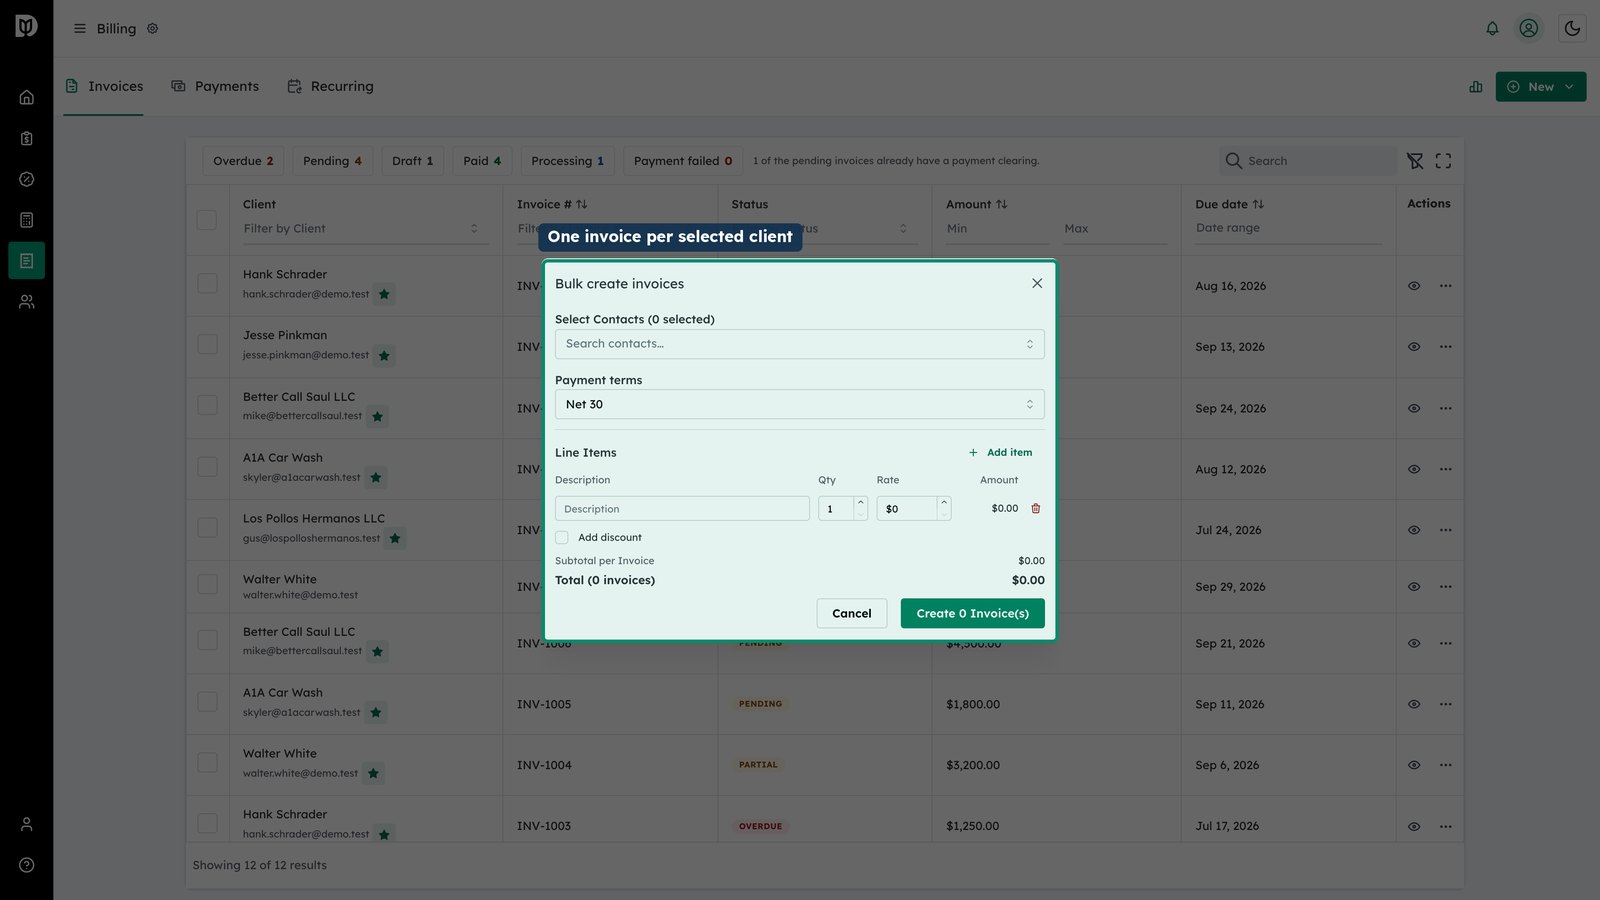Switch to the Invoices tab
Image resolution: width=1600 pixels, height=900 pixels.
tap(104, 86)
